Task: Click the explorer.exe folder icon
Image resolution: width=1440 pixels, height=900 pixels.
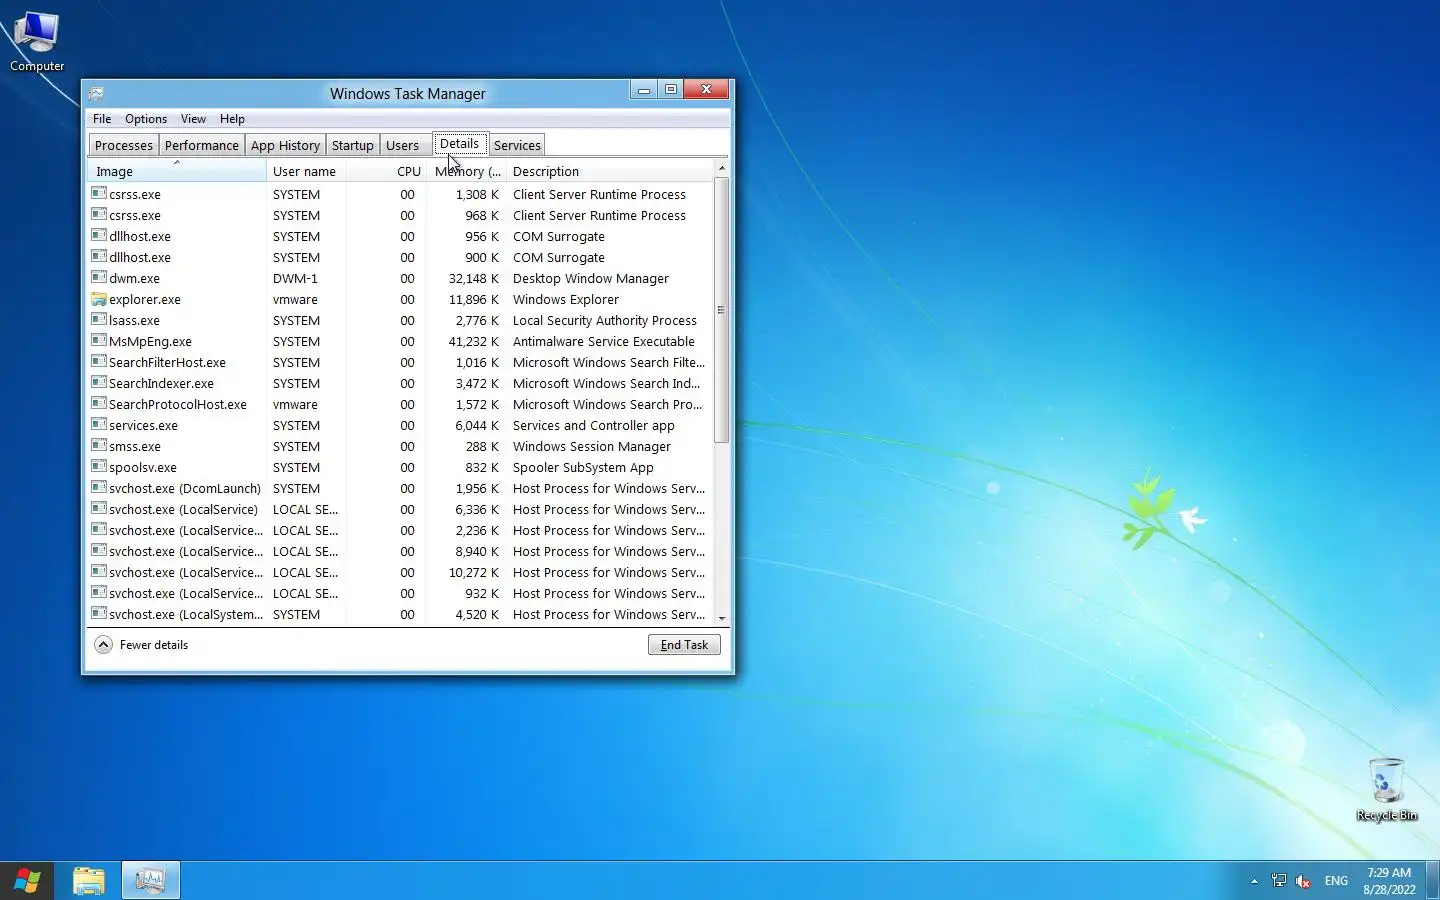Action: click(x=99, y=299)
